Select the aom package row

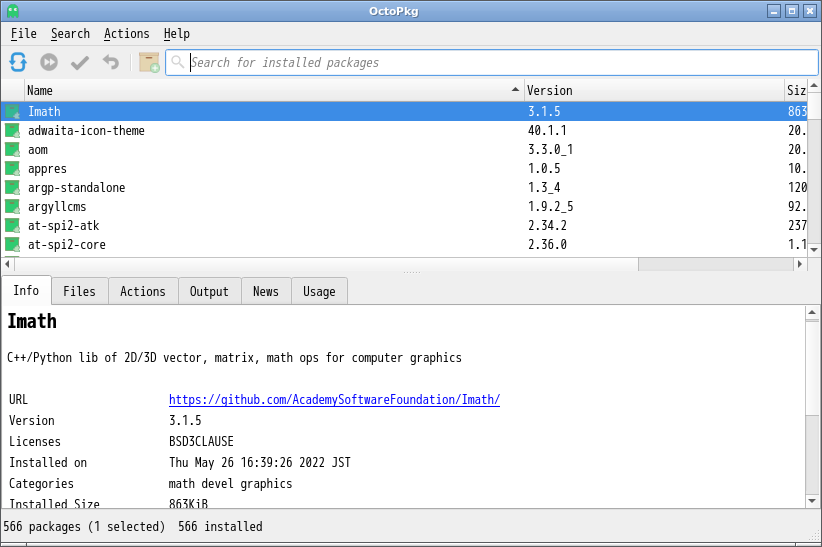pyautogui.click(x=404, y=149)
